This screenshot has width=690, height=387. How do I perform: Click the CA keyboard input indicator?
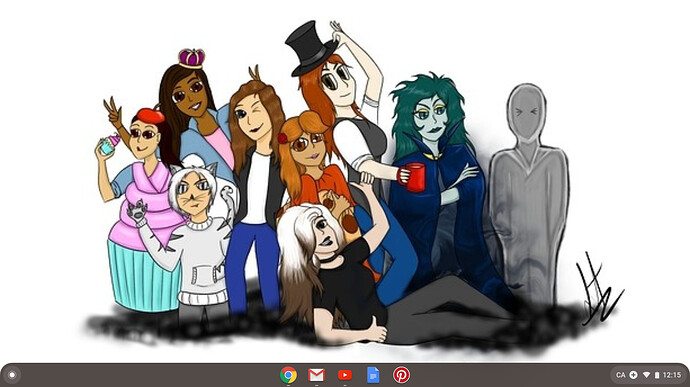pyautogui.click(x=620, y=375)
